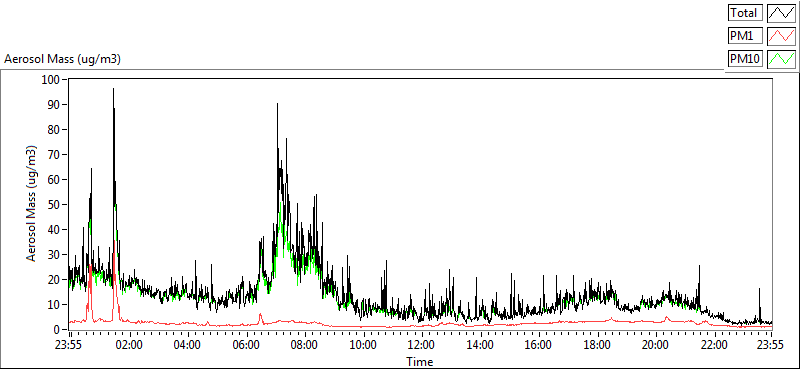Select the 0 y-axis minimum value
Image resolution: width=800 pixels, height=369 pixels.
[58, 330]
